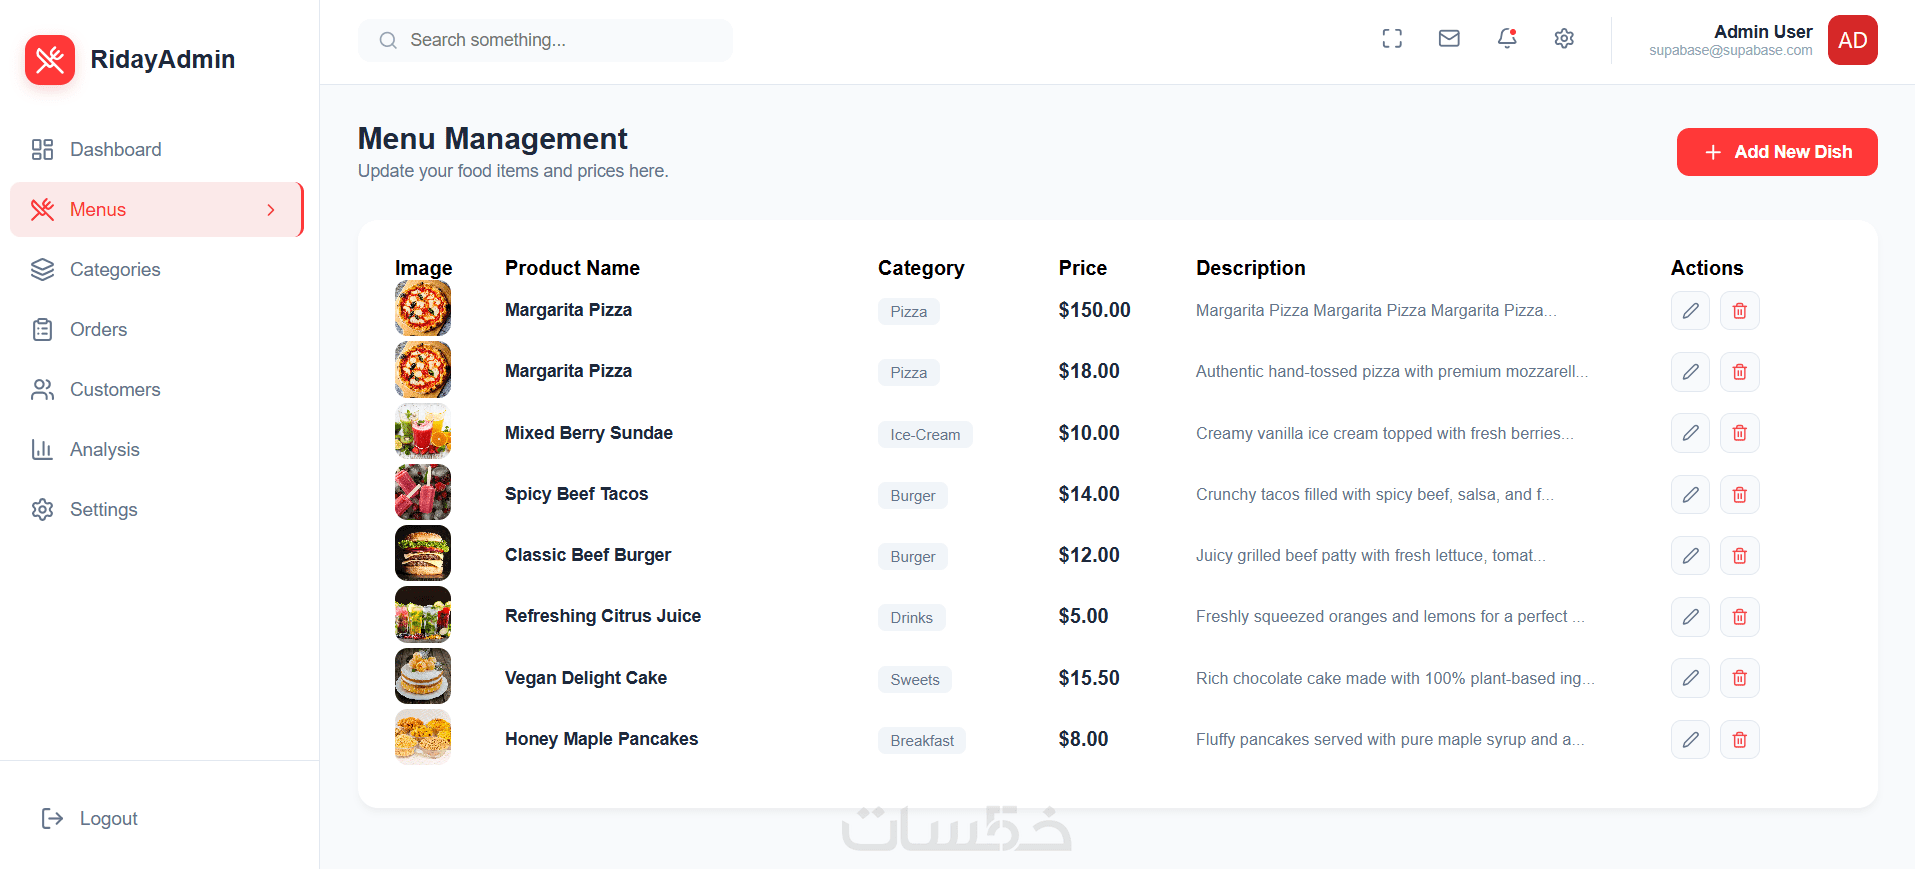
Task: Click the RidayAdmin logo icon
Action: 50,60
